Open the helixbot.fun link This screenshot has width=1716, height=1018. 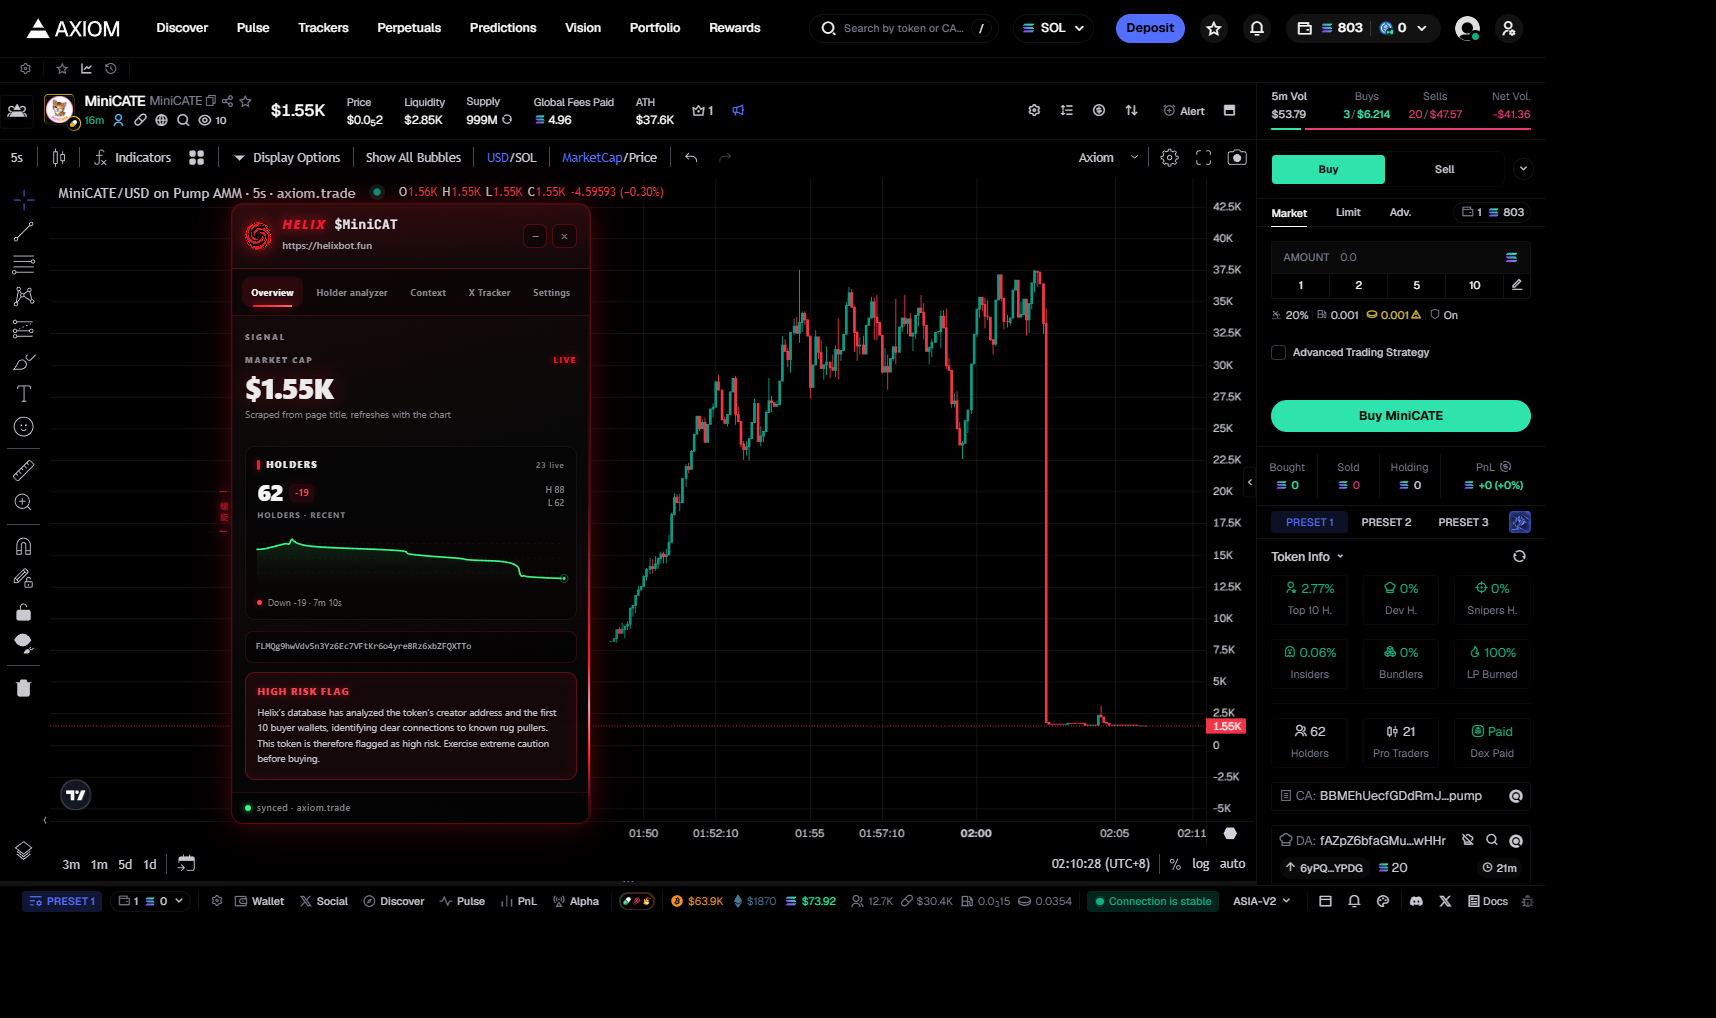click(327, 246)
